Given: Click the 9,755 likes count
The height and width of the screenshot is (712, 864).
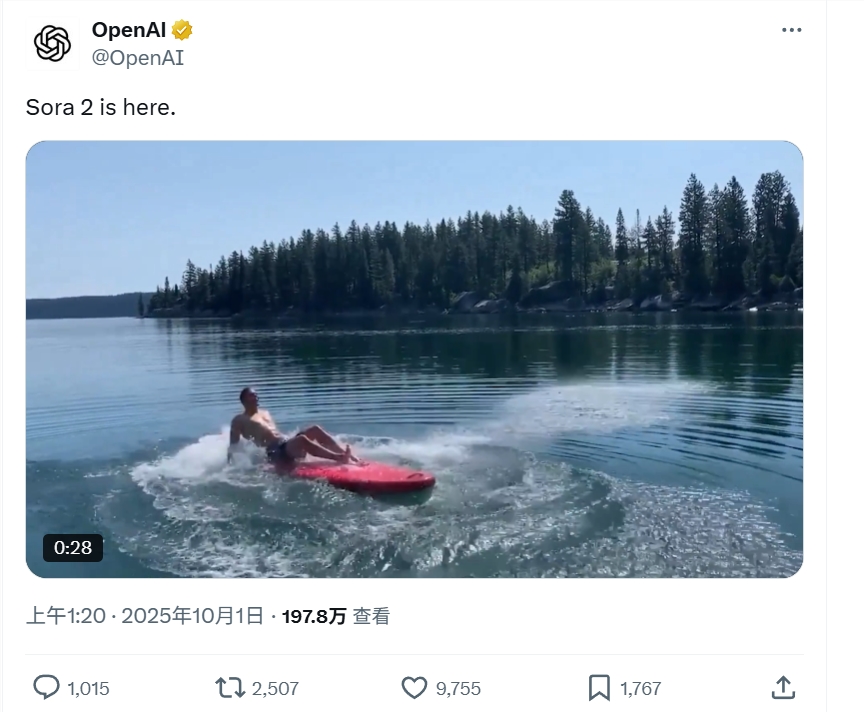Looking at the screenshot, I should [459, 688].
